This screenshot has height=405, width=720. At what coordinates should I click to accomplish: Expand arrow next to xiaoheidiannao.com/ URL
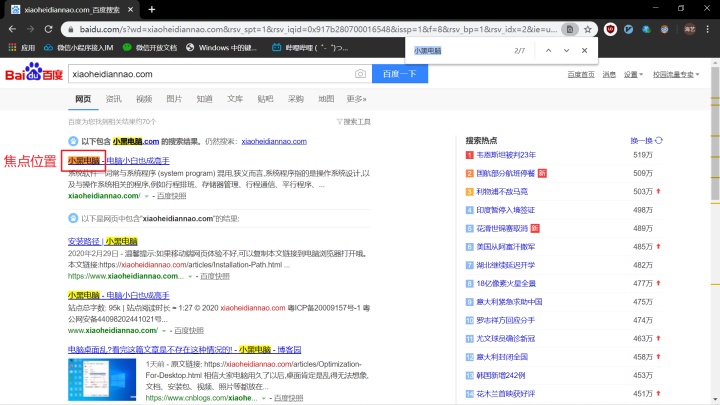click(146, 196)
